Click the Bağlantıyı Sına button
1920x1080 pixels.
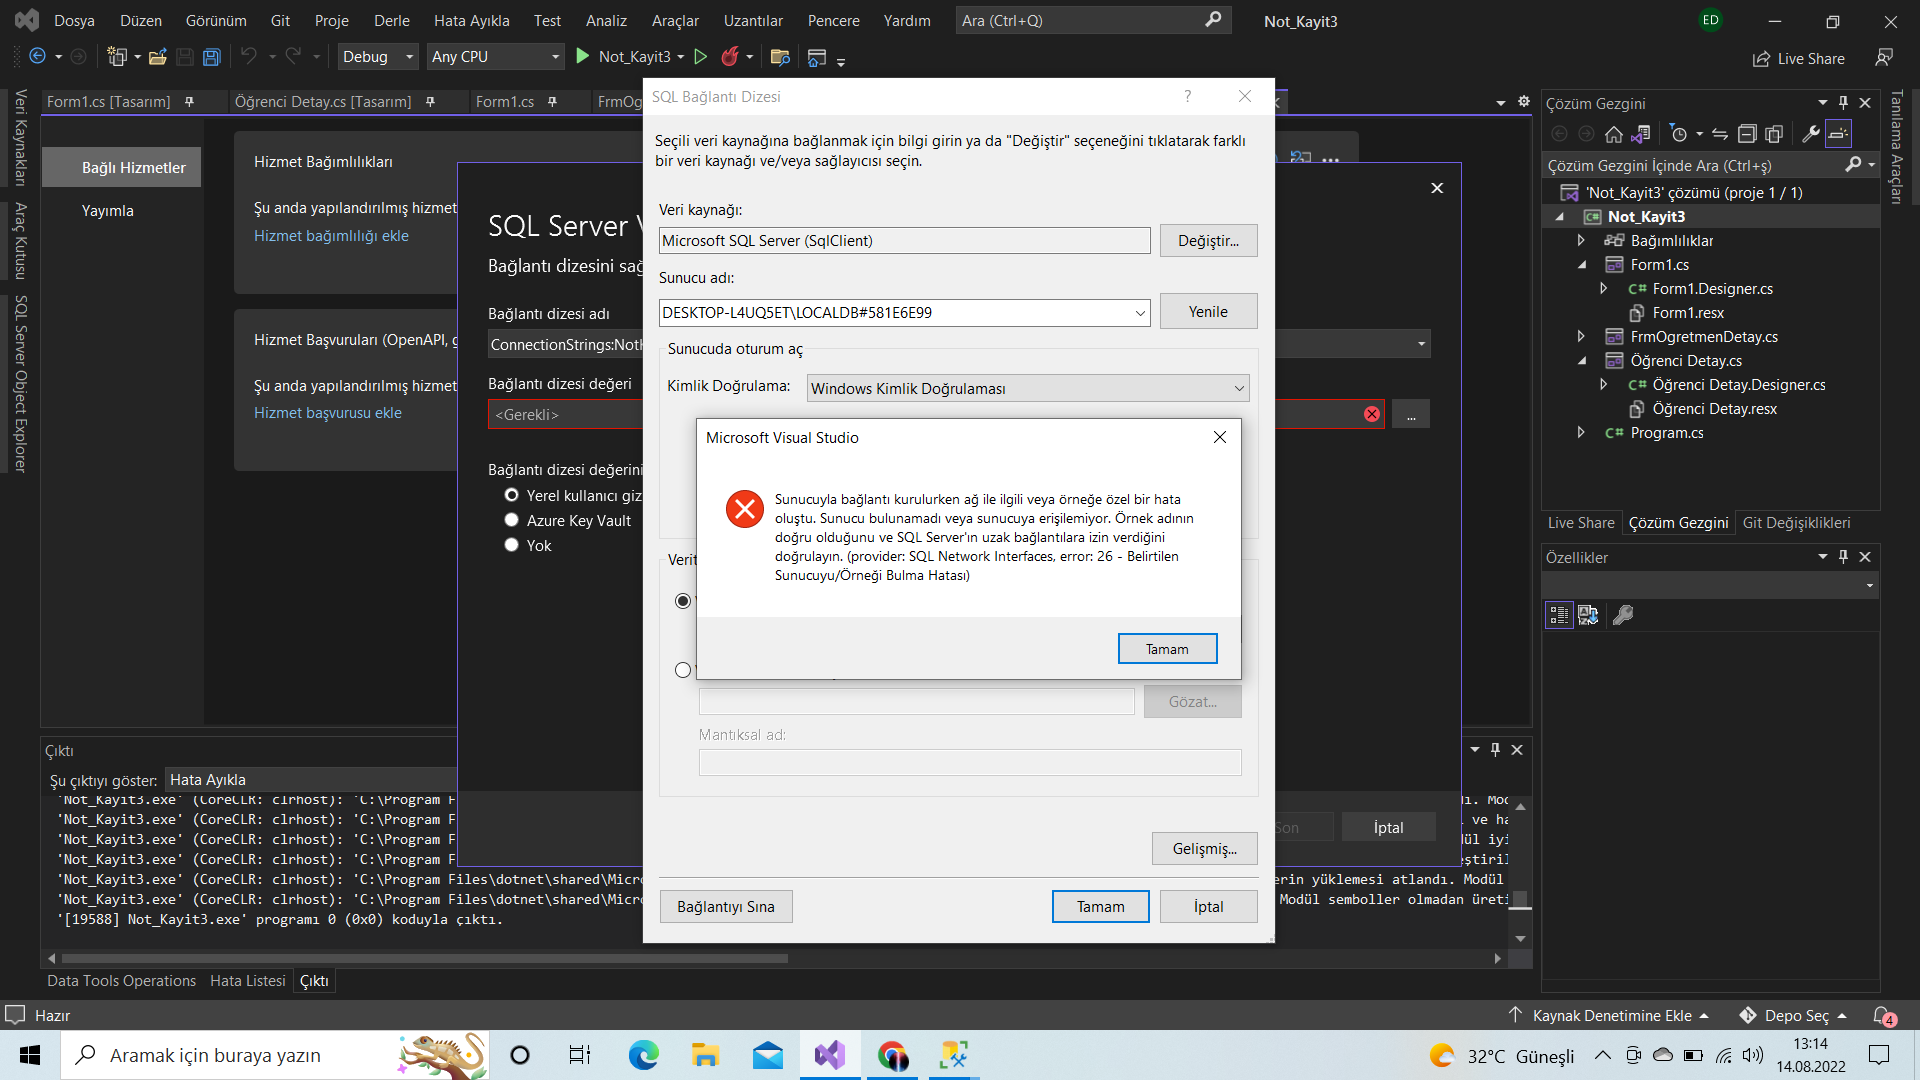tap(725, 907)
